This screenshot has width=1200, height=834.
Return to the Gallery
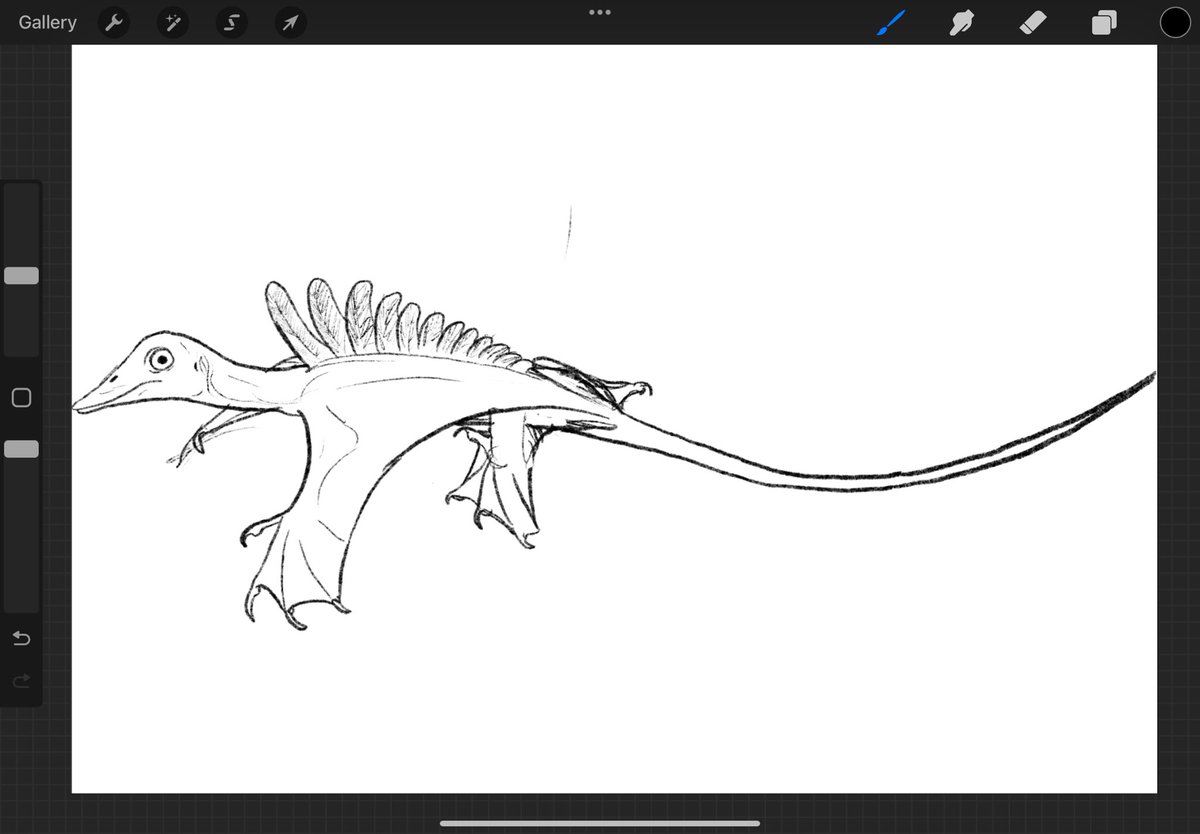(47, 22)
